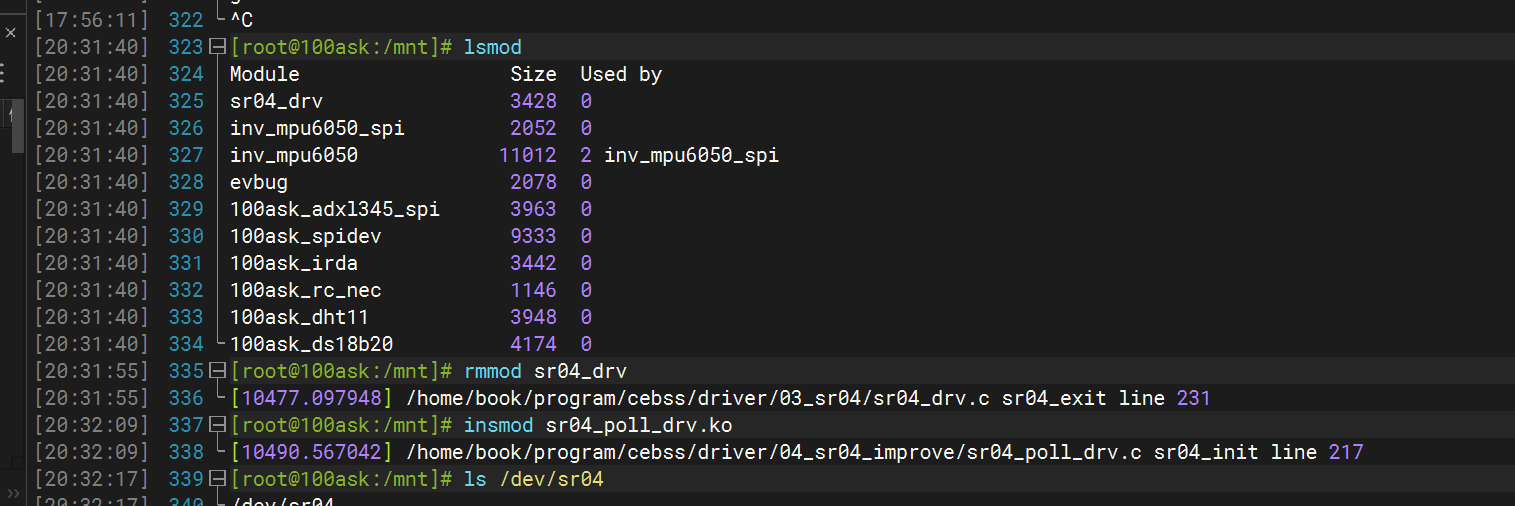Click the size value 2078
Viewport: 1515px width, 506px height.
(533, 182)
